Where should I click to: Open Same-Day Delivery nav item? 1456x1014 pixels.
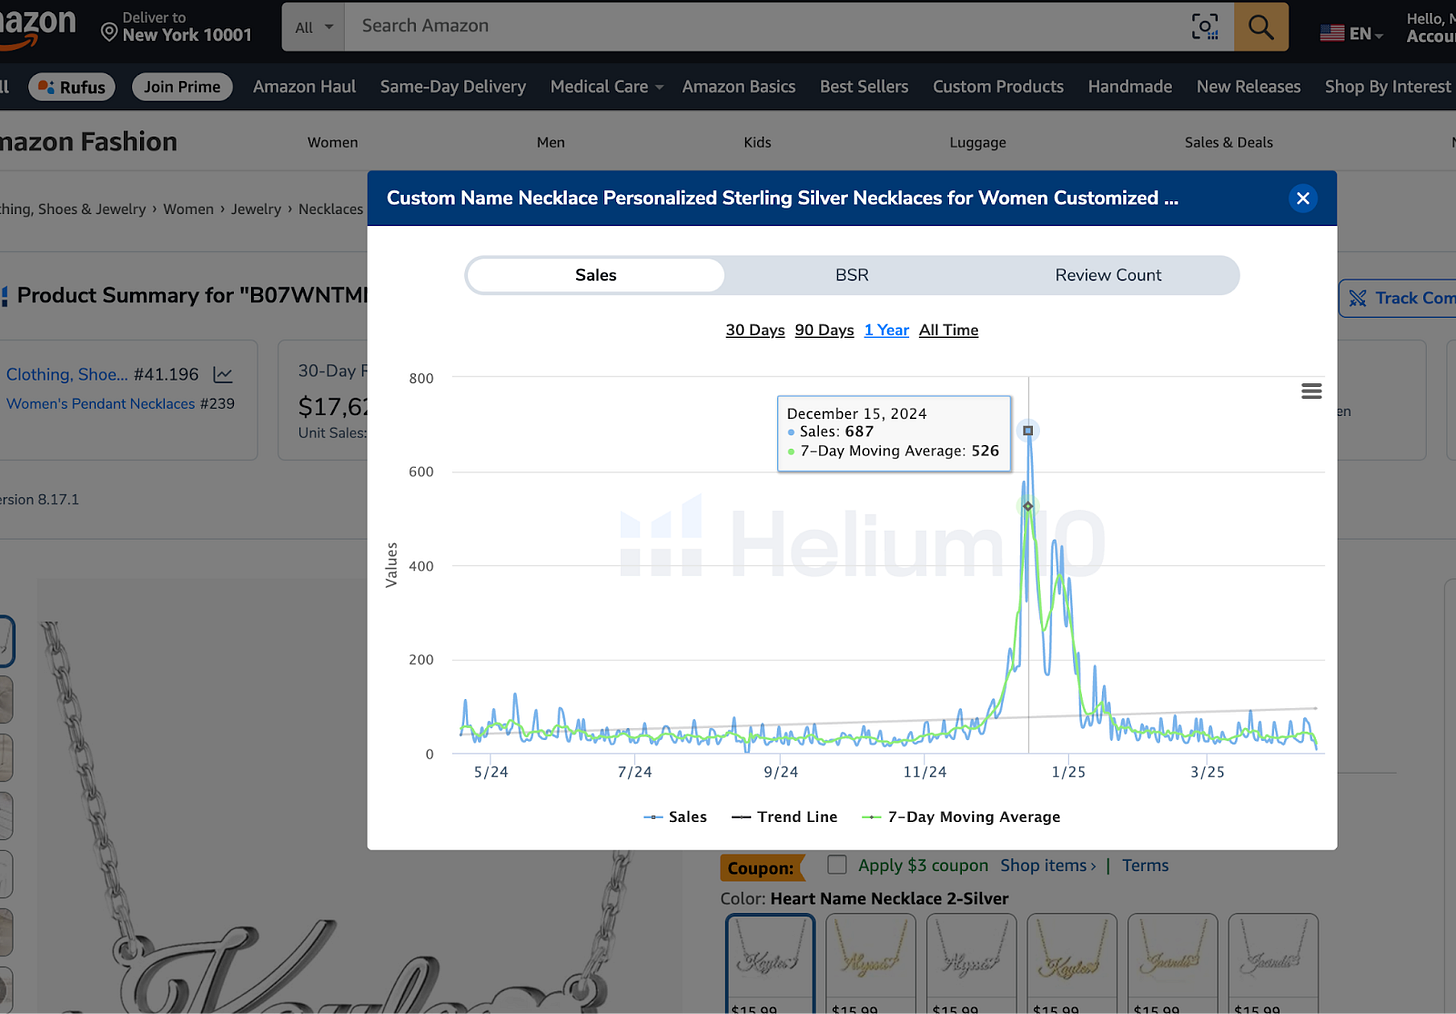(453, 87)
